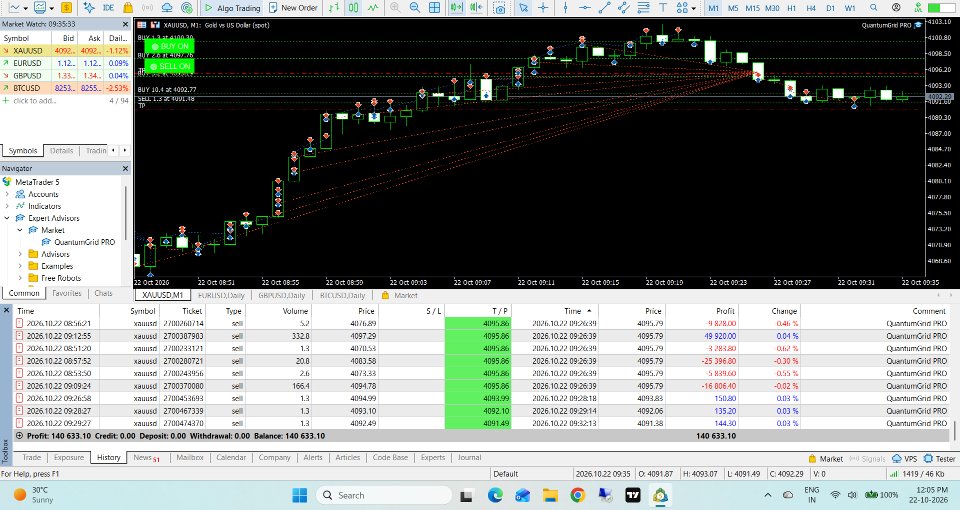
Task: Select the BTCUSD row in Market Watch
Action: (66, 88)
